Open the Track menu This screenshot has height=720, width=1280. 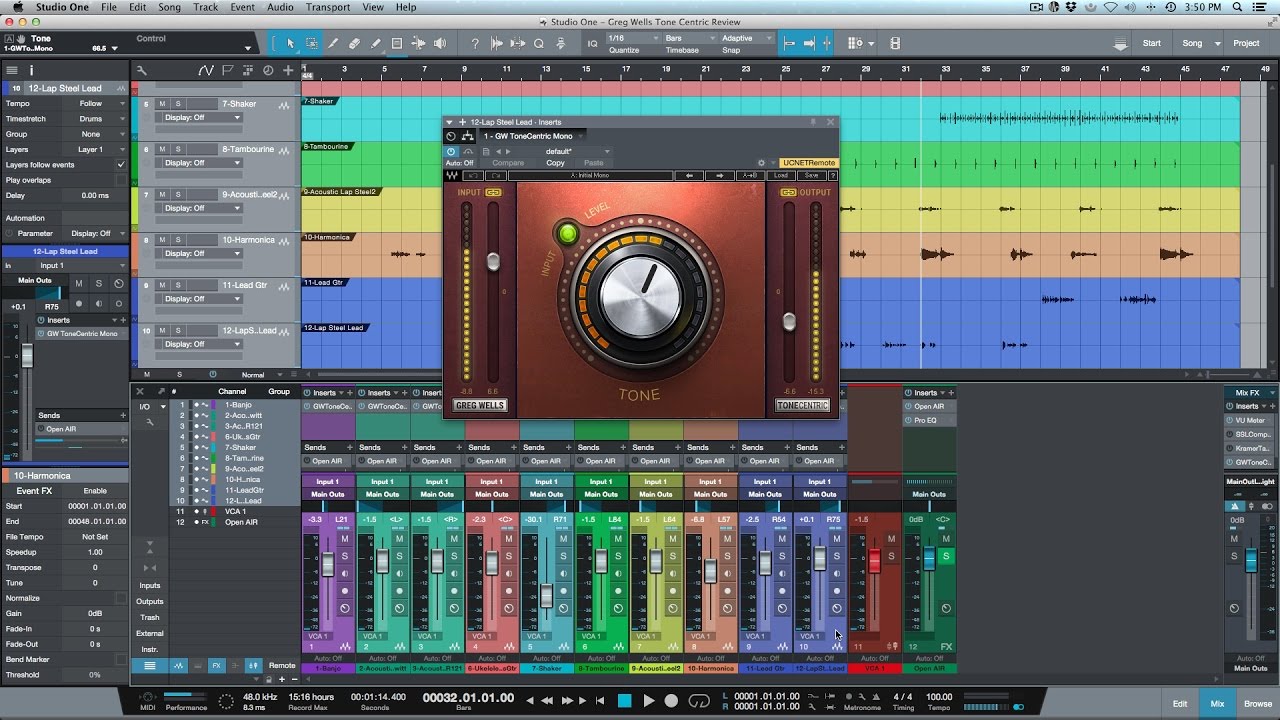click(206, 7)
